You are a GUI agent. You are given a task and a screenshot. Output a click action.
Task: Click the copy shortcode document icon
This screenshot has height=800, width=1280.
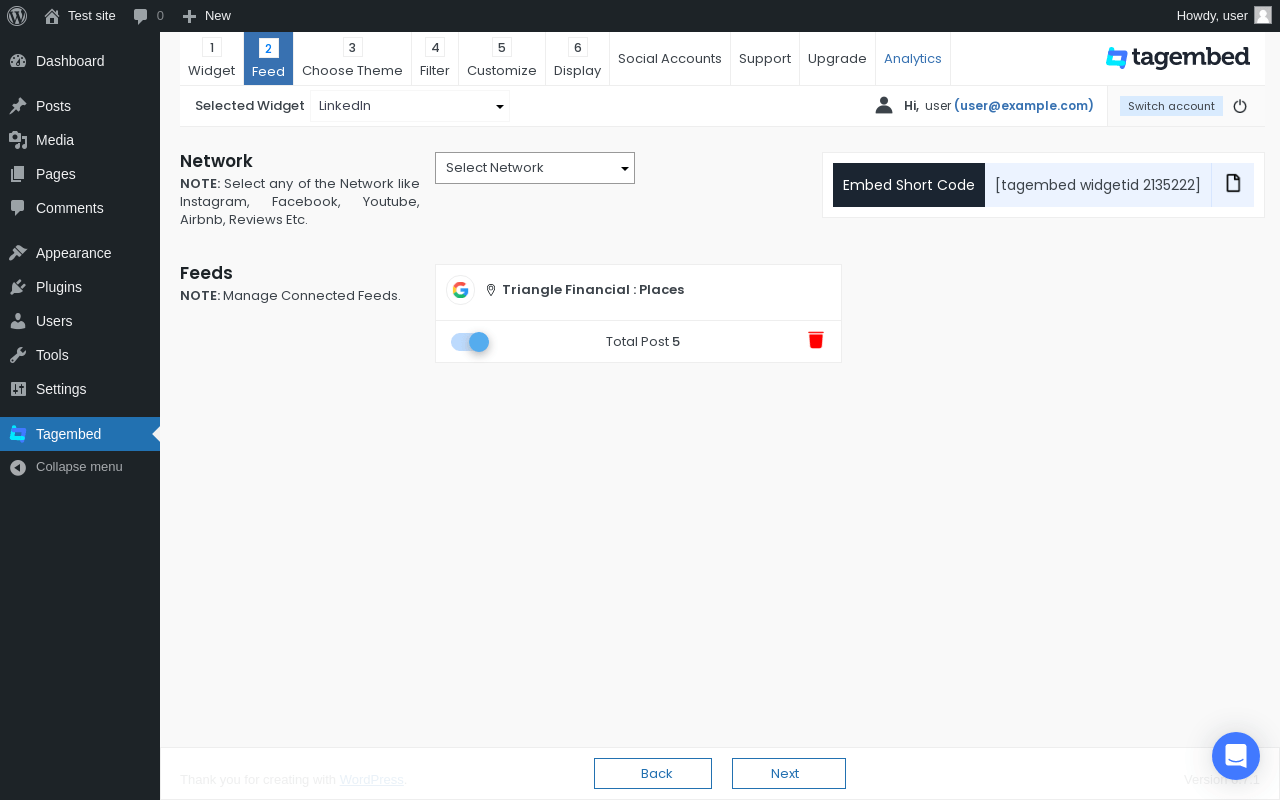click(x=1233, y=184)
